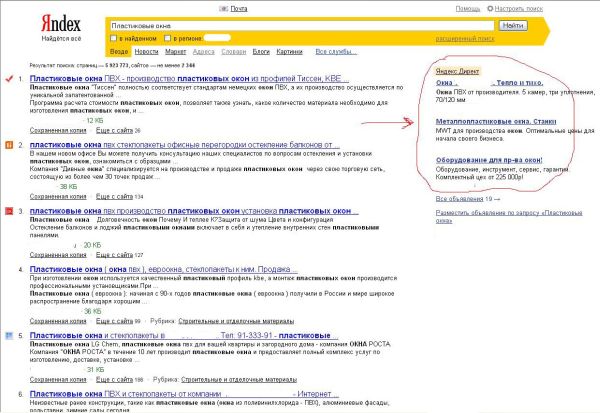Click the '38 КБ' size text of result 2
Viewport: 600px width, 413px height.
click(x=68, y=186)
